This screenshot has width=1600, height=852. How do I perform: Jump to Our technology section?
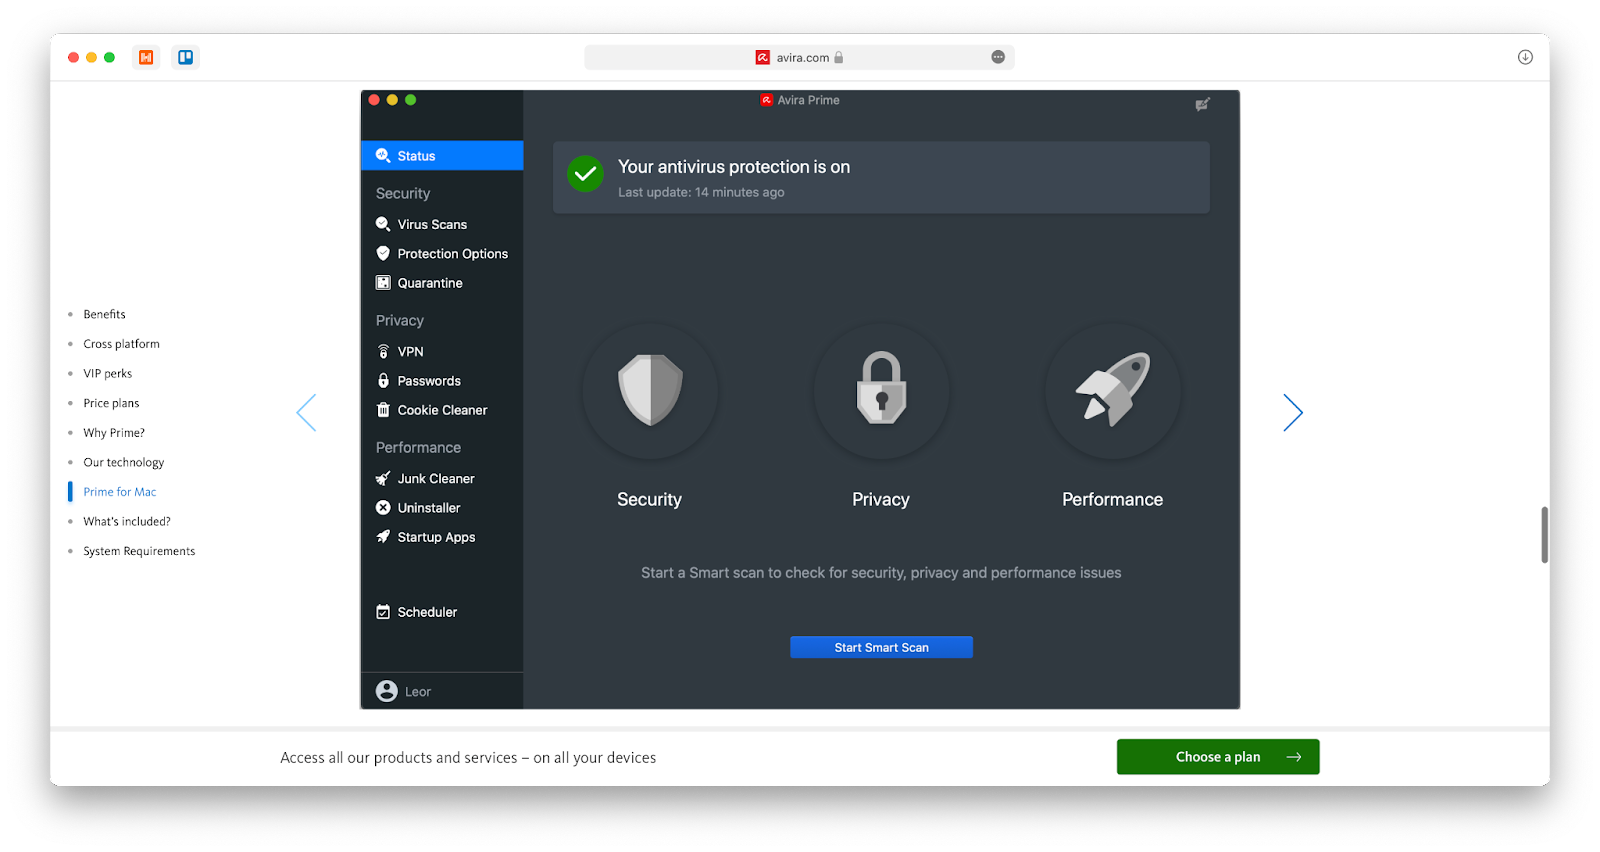[123, 462]
